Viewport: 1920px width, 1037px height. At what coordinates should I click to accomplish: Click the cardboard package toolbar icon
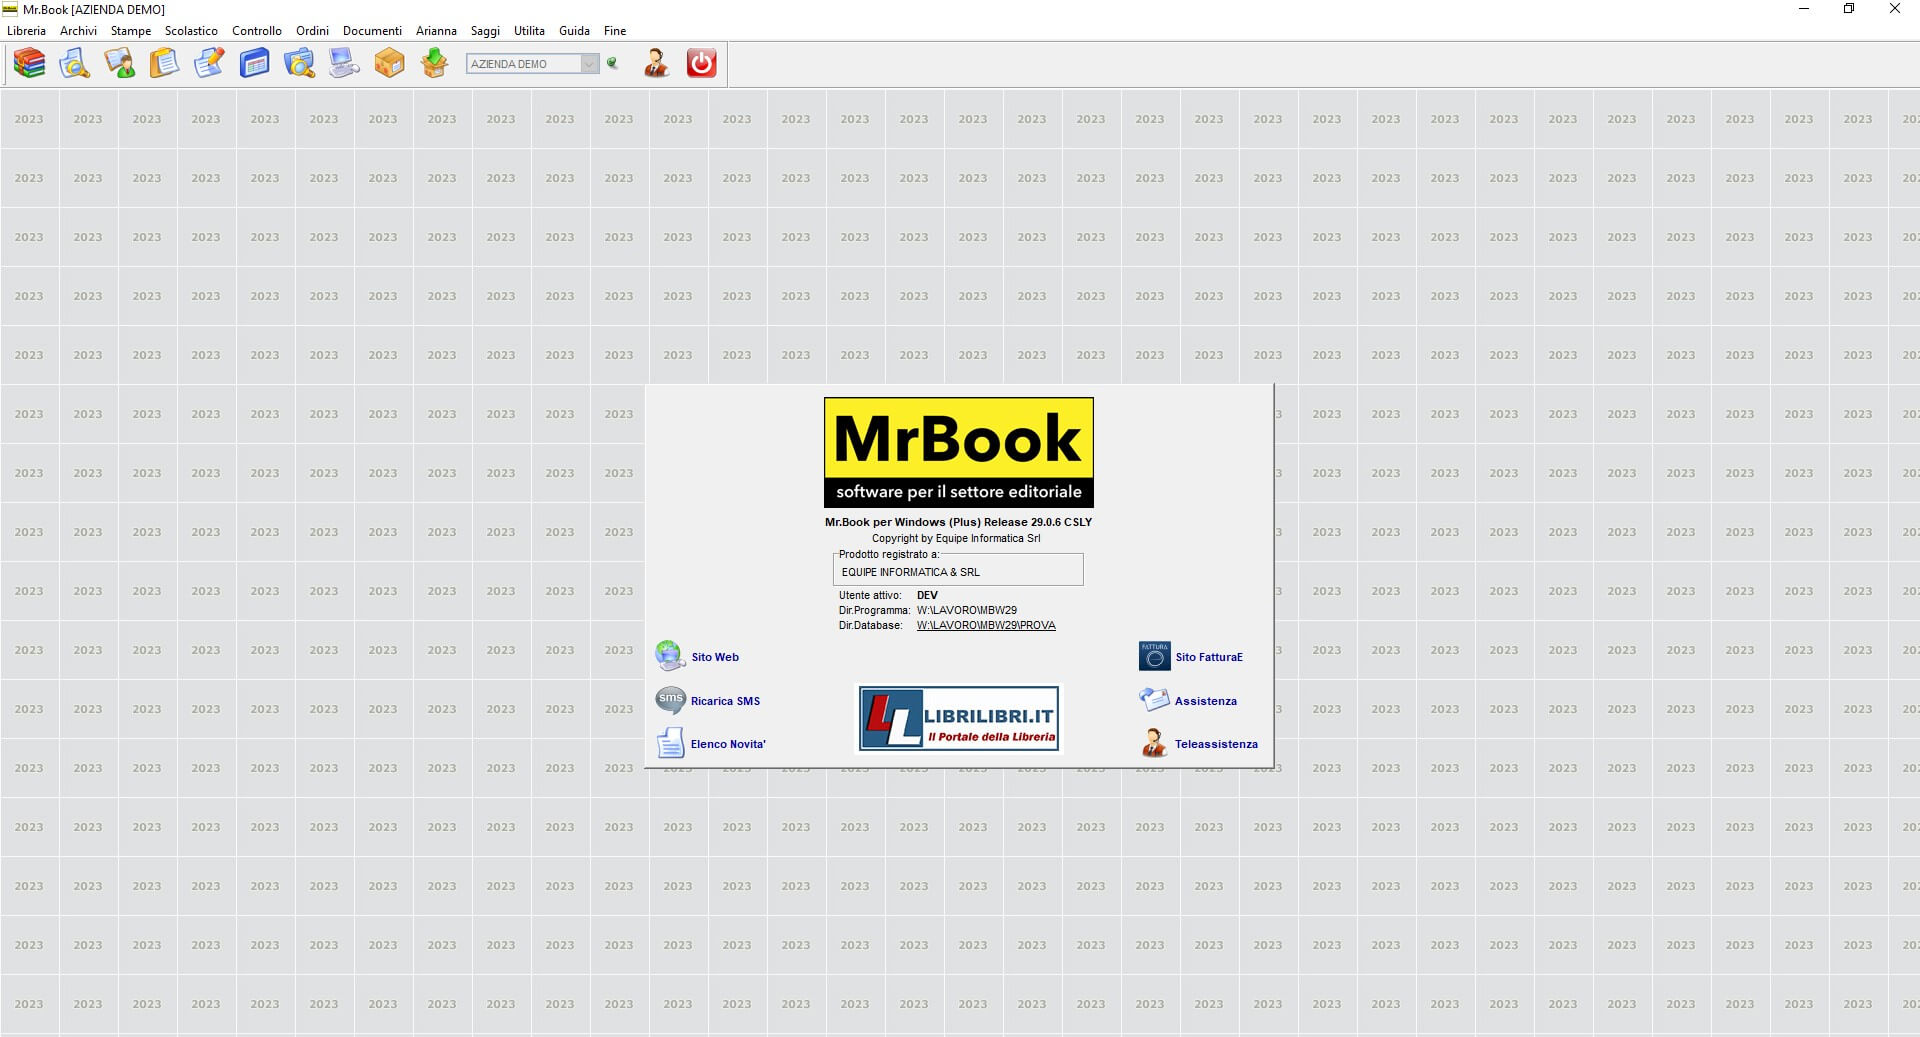pos(389,63)
